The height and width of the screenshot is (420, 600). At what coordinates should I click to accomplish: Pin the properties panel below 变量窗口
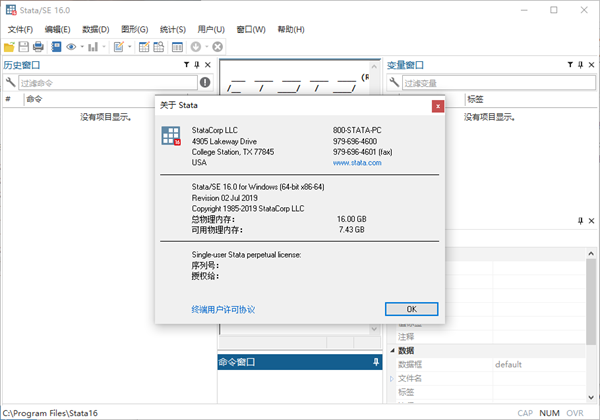point(580,221)
